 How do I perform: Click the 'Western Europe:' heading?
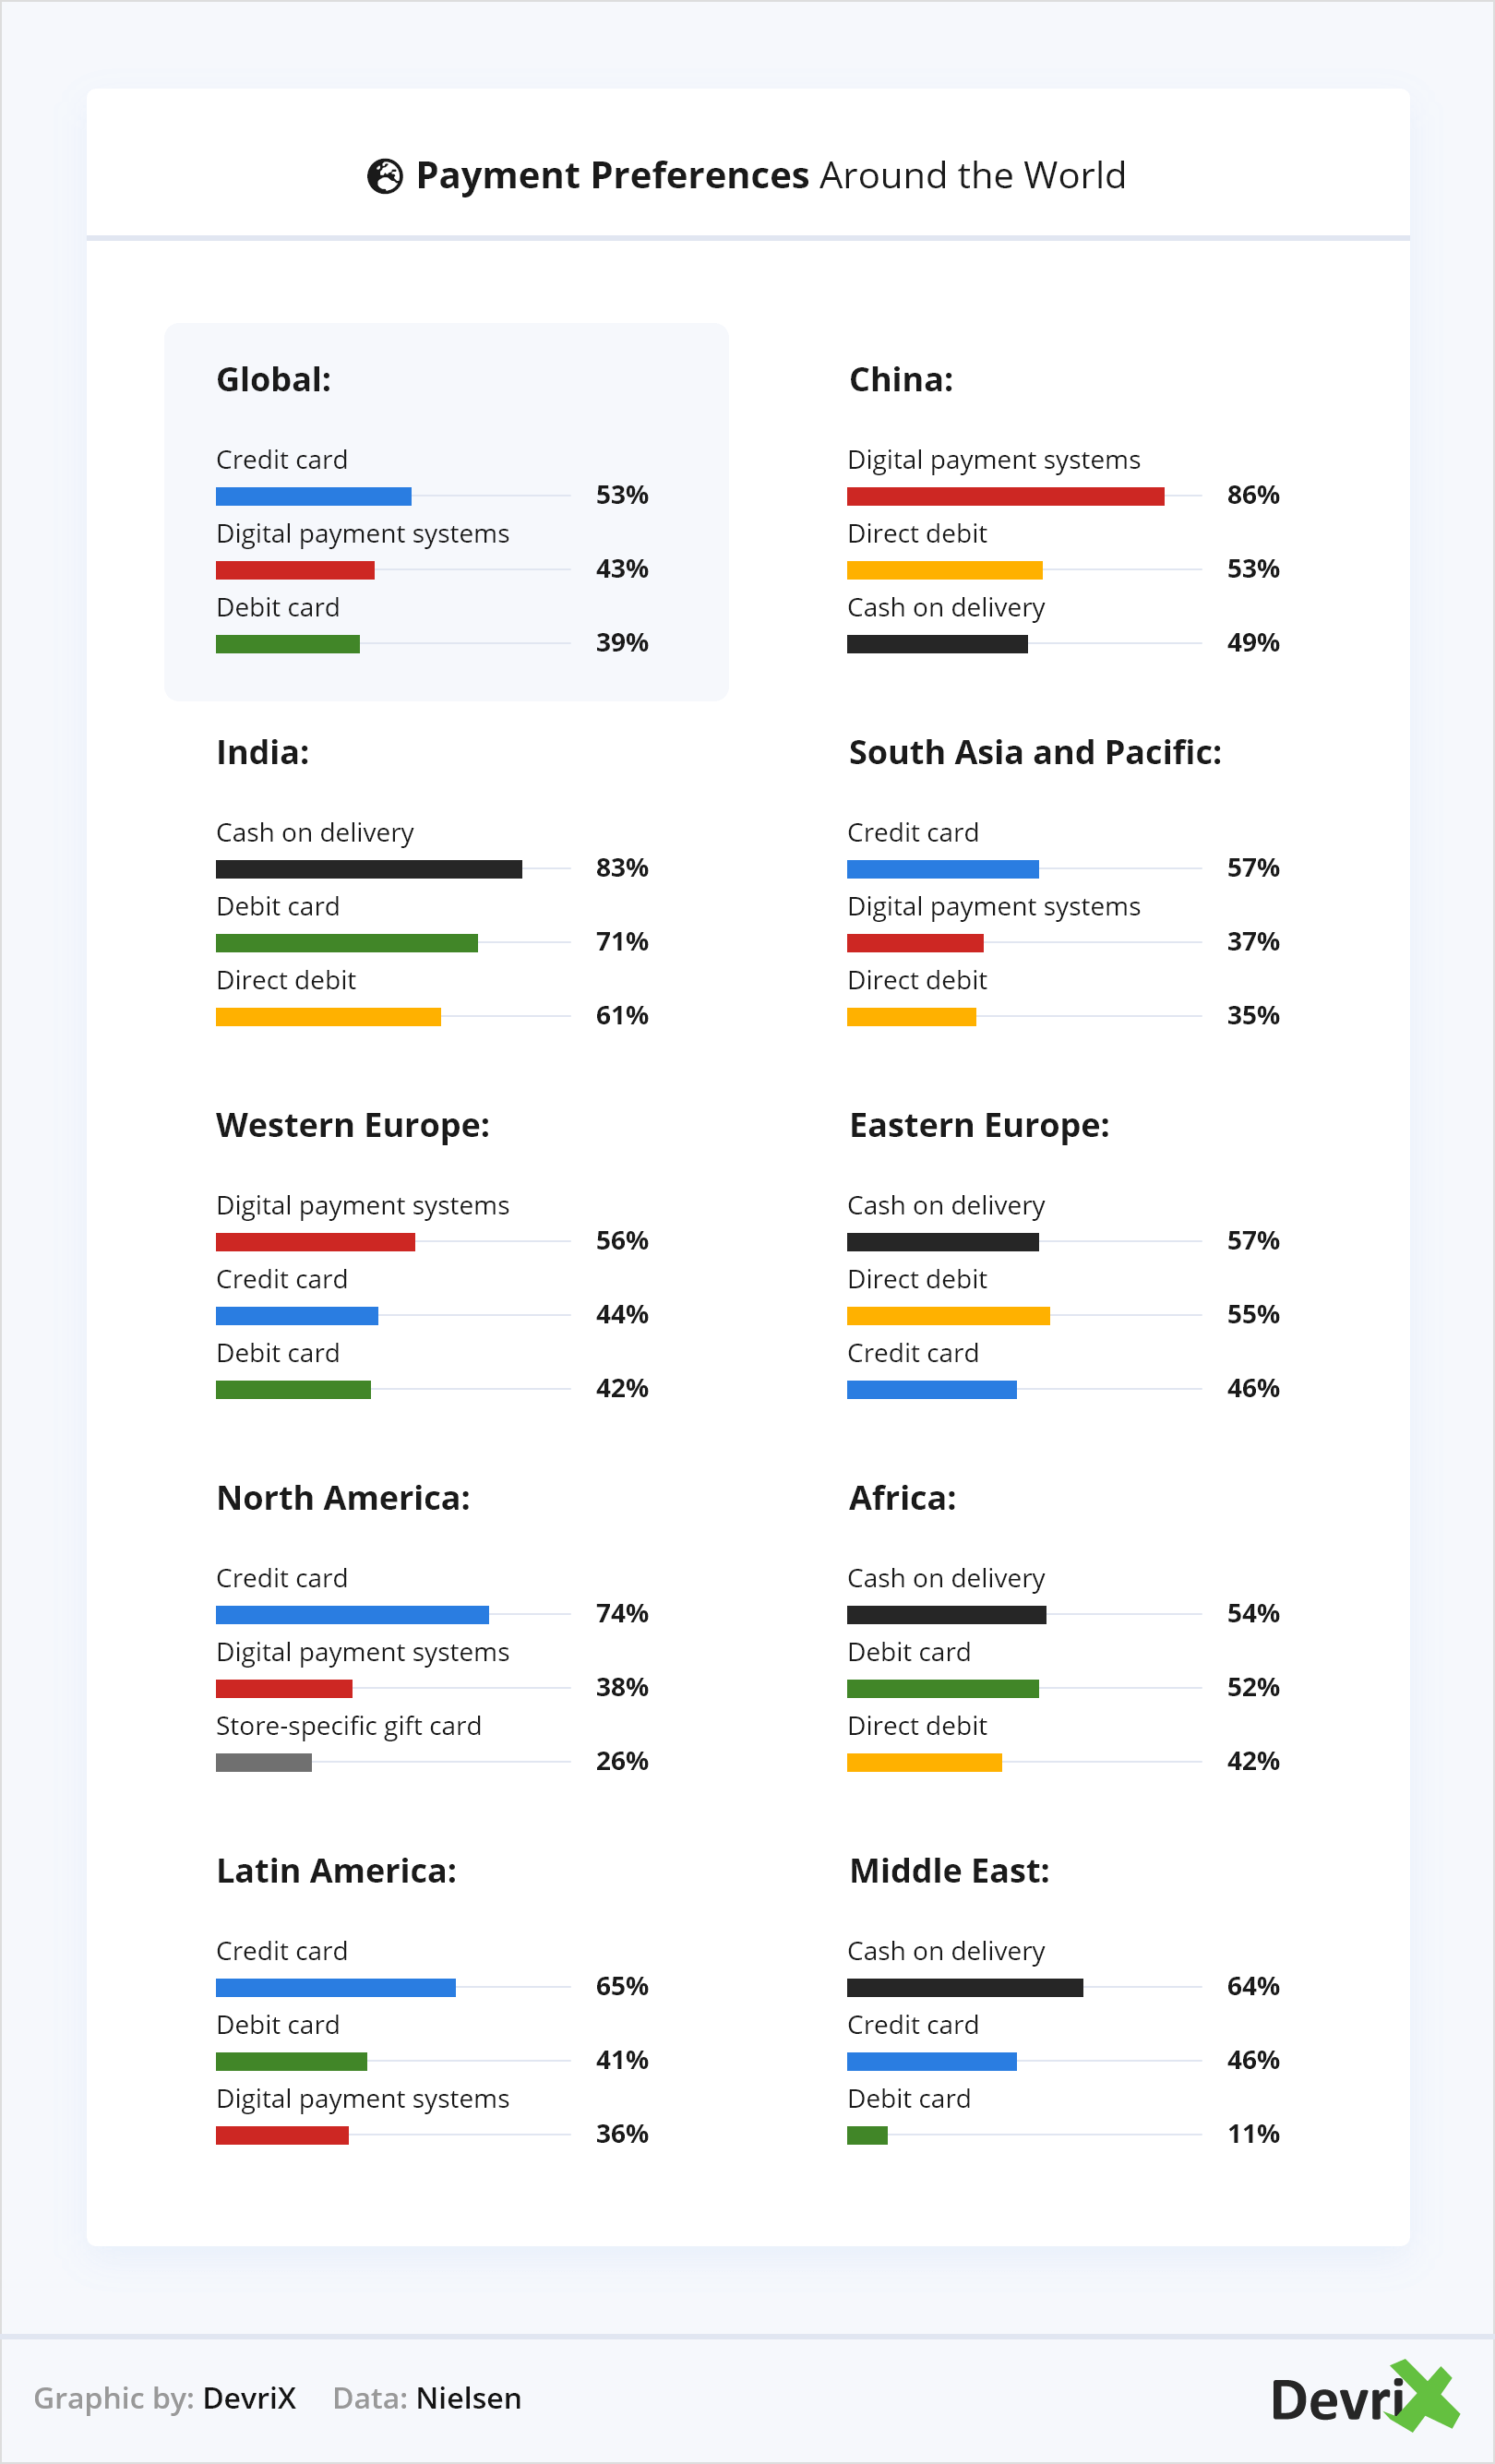pyautogui.click(x=352, y=1125)
